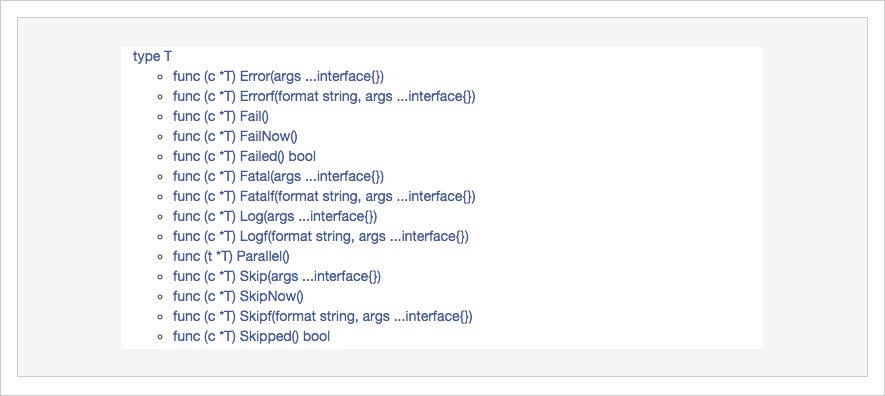The width and height of the screenshot is (885, 396).
Task: Open the Fatalf(format string, args) link
Action: pyautogui.click(x=324, y=196)
